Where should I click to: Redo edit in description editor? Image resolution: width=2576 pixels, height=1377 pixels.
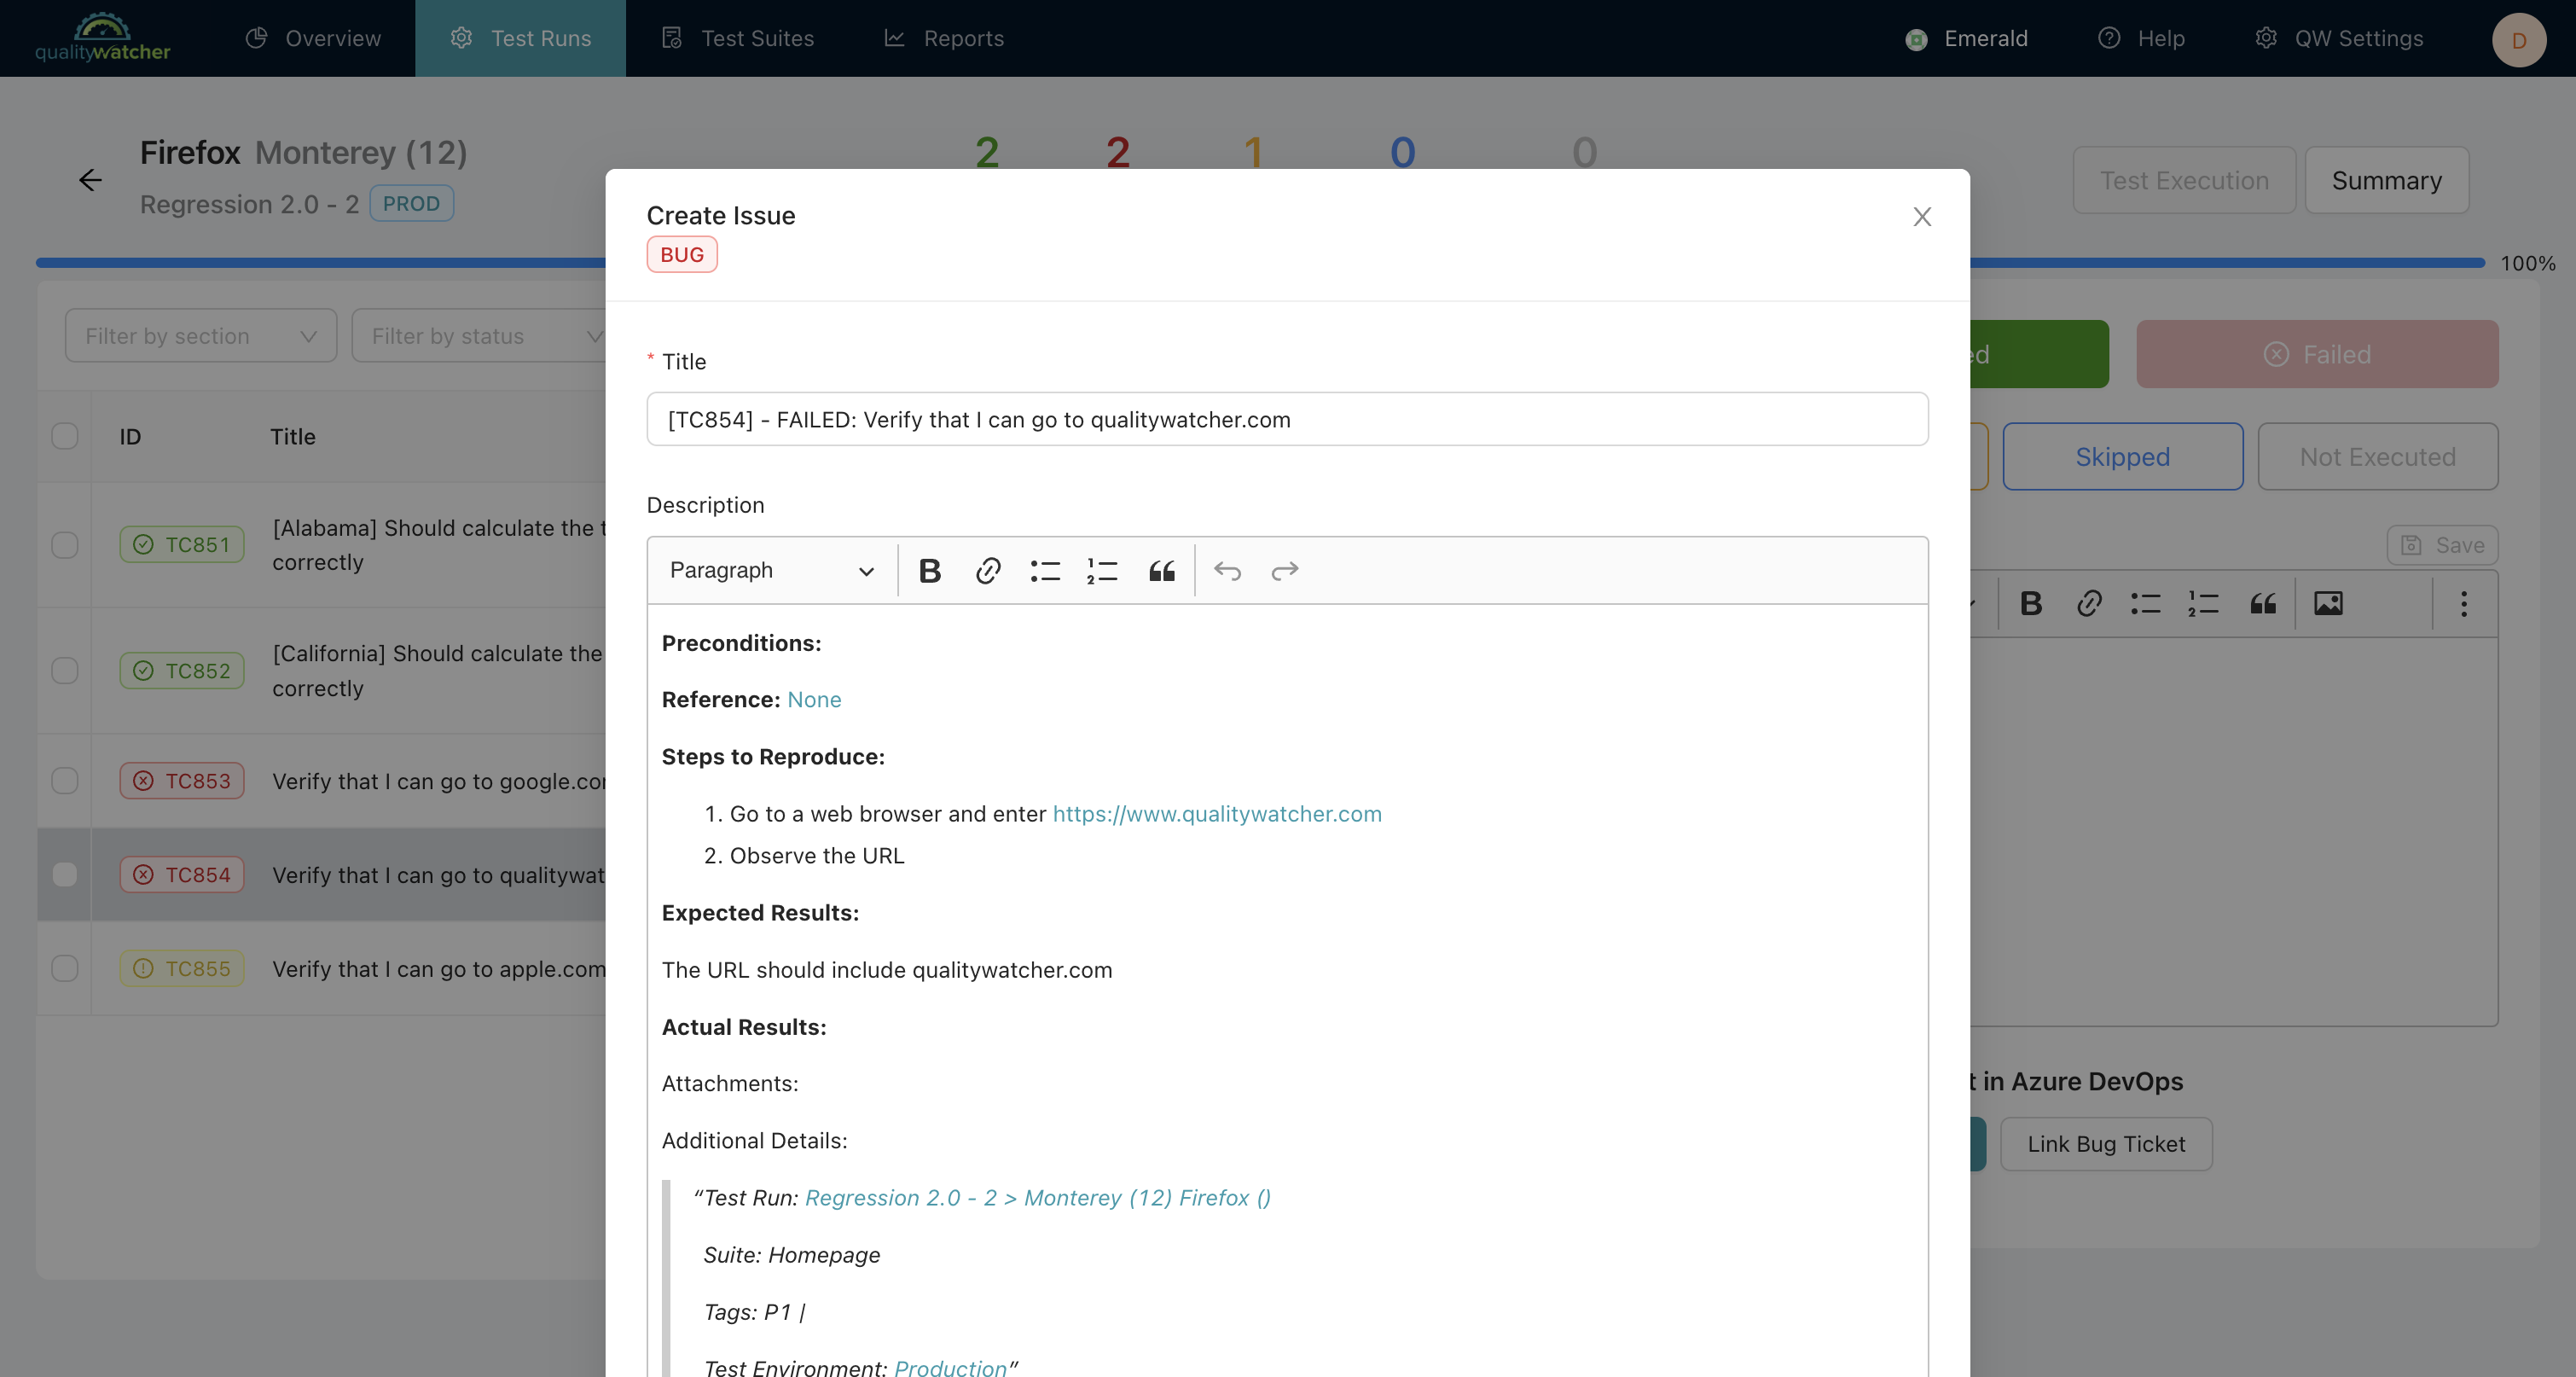click(x=1284, y=571)
